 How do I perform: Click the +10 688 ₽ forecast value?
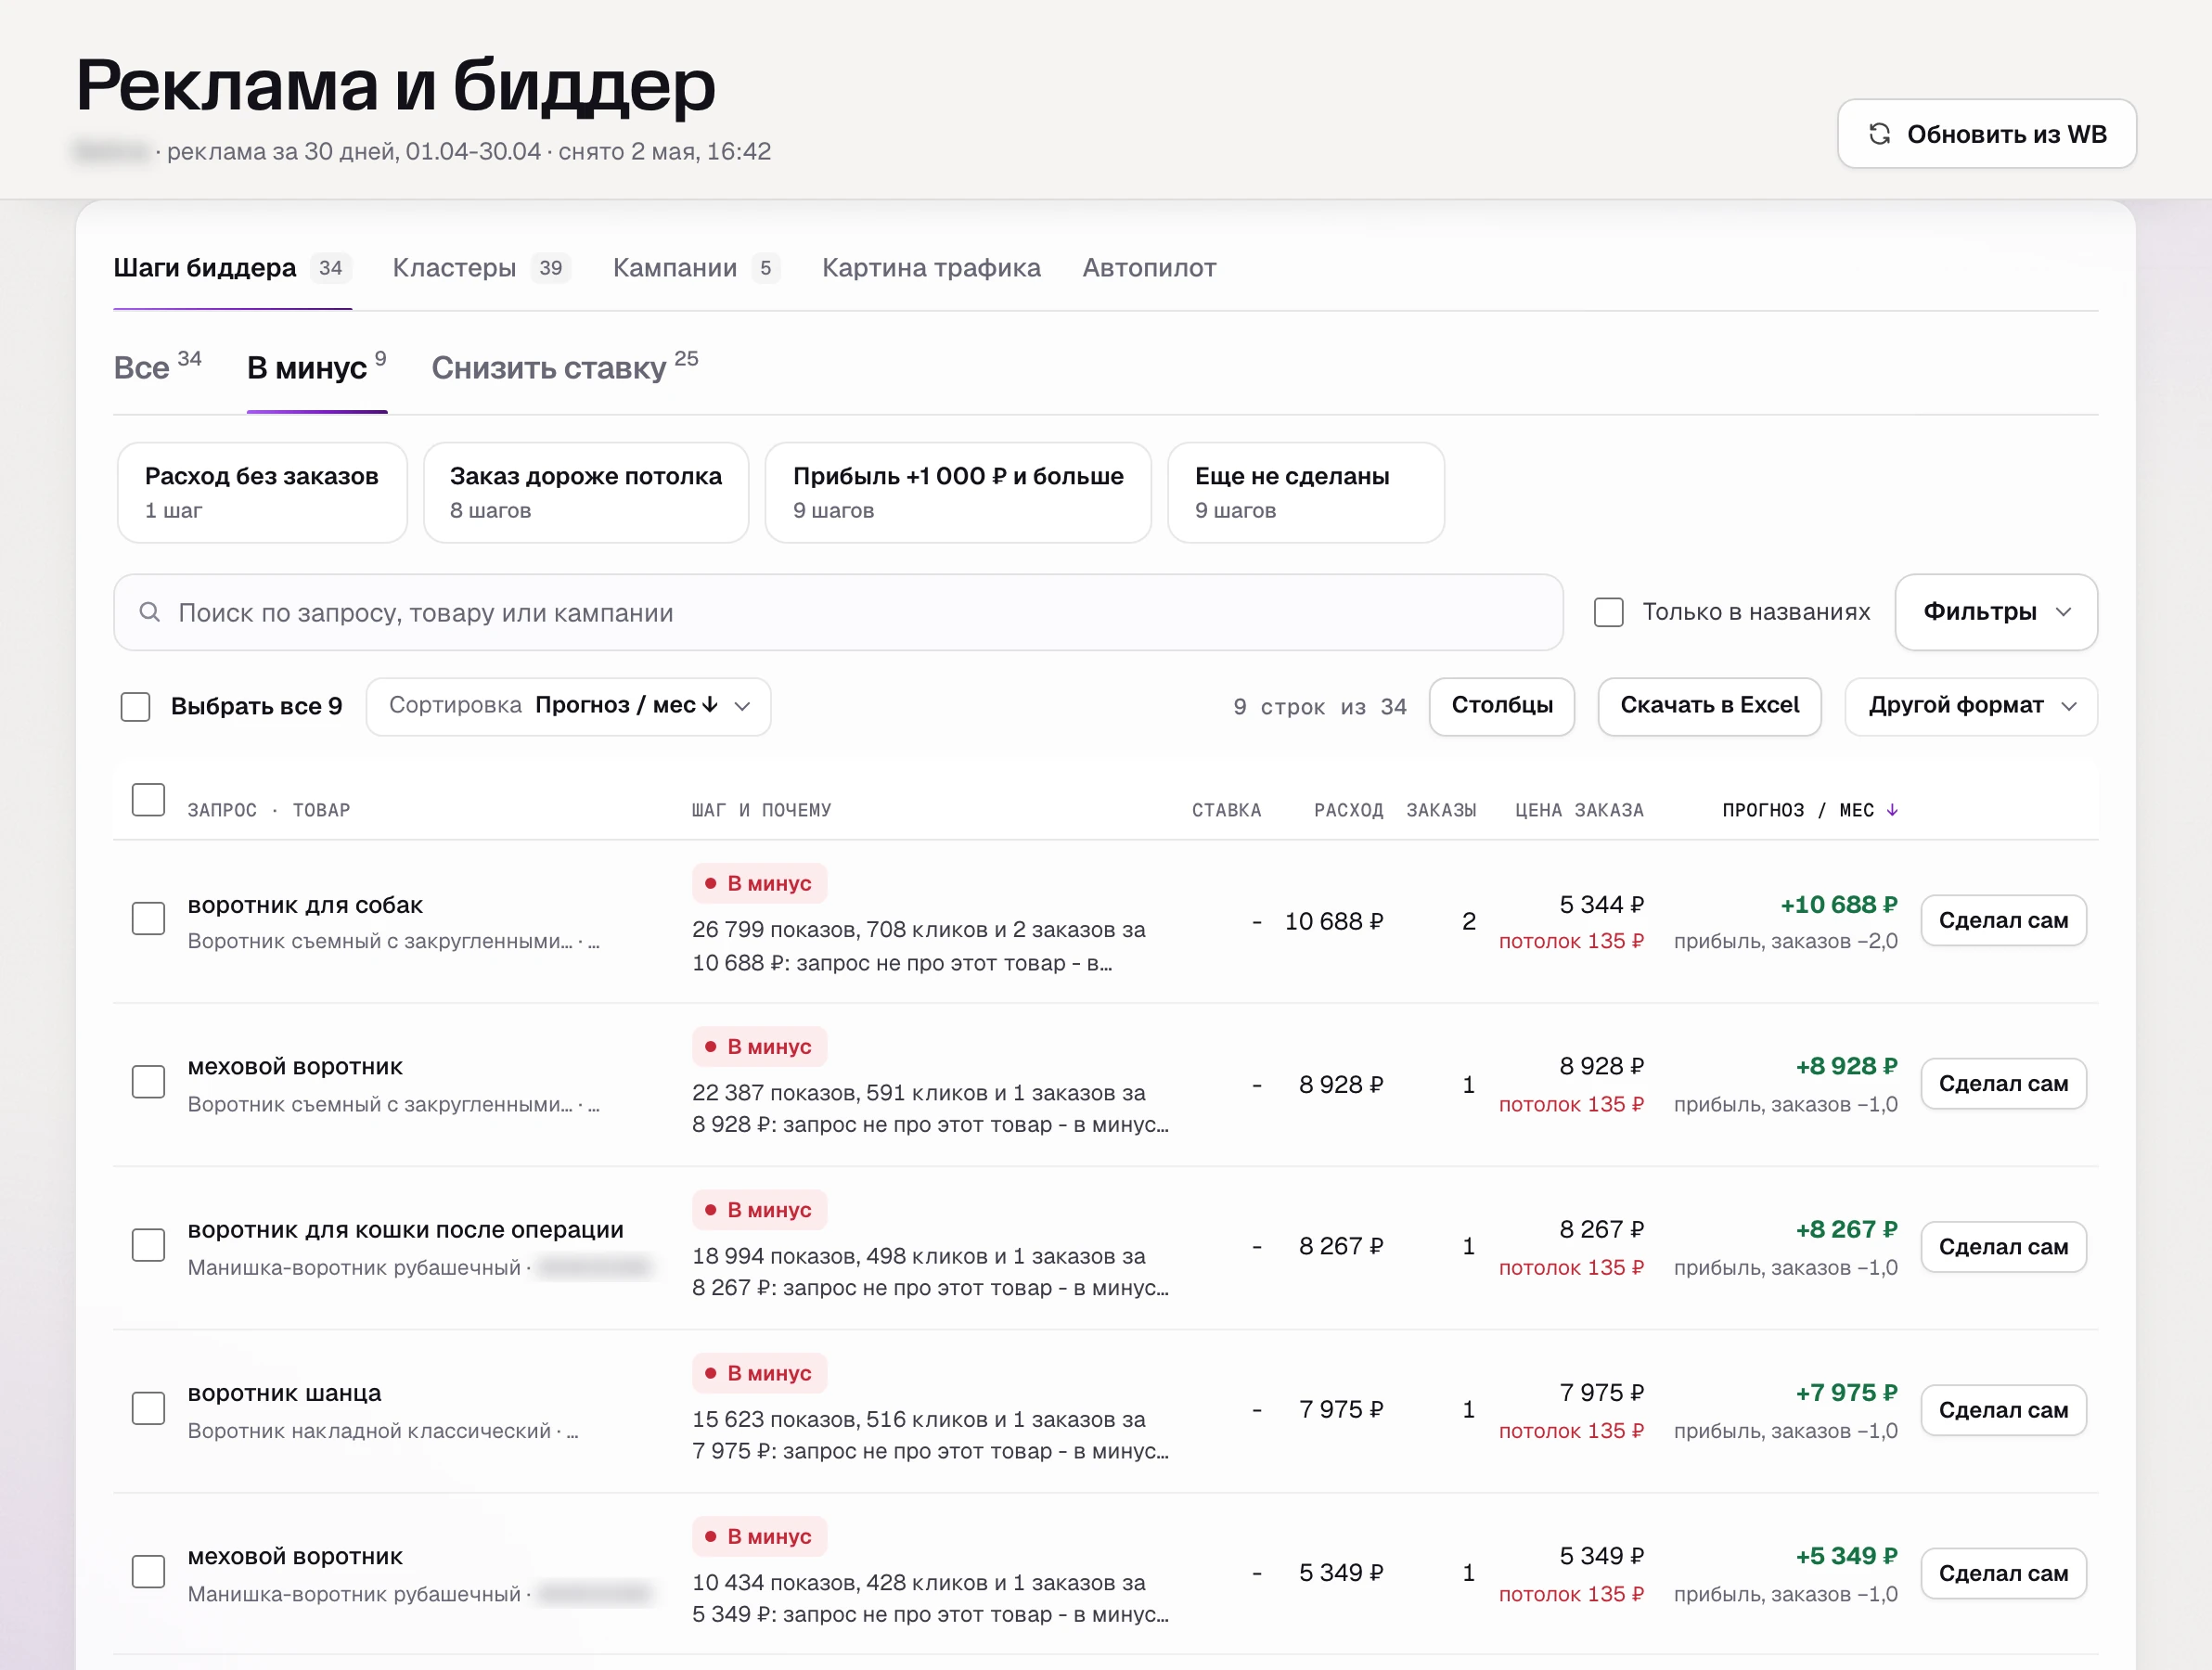click(x=1838, y=904)
